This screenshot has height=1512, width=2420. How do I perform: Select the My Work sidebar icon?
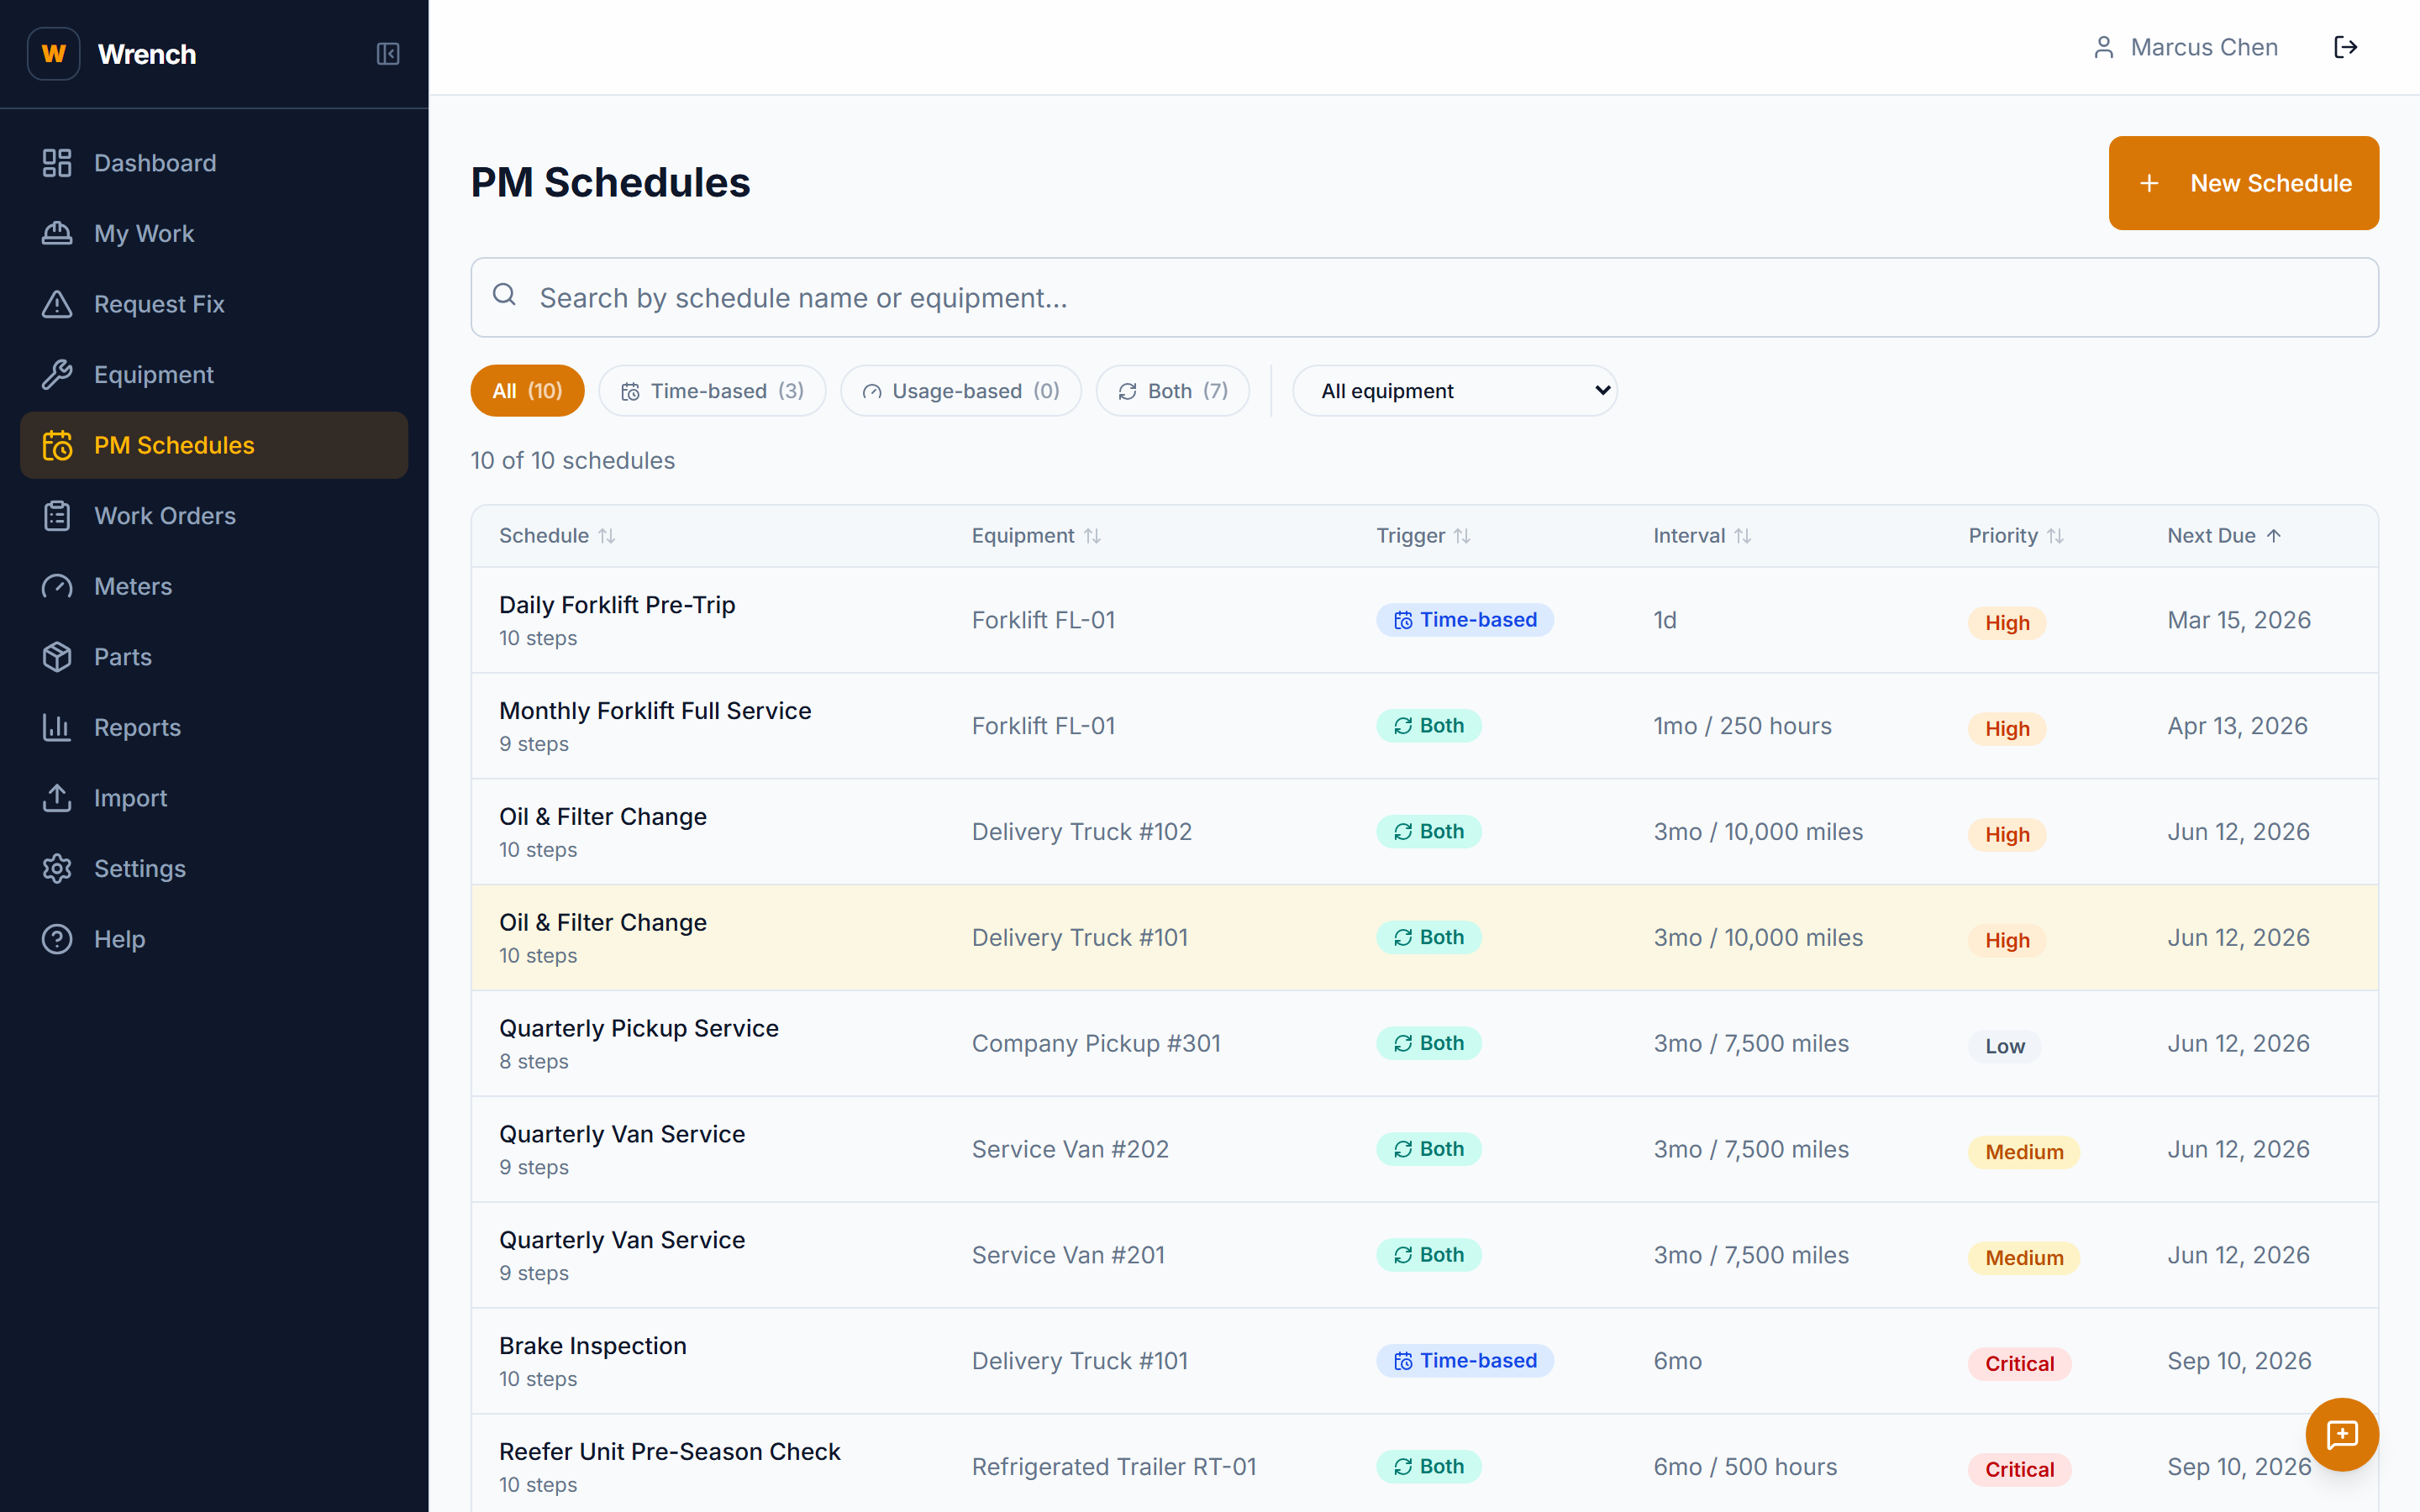pos(57,233)
